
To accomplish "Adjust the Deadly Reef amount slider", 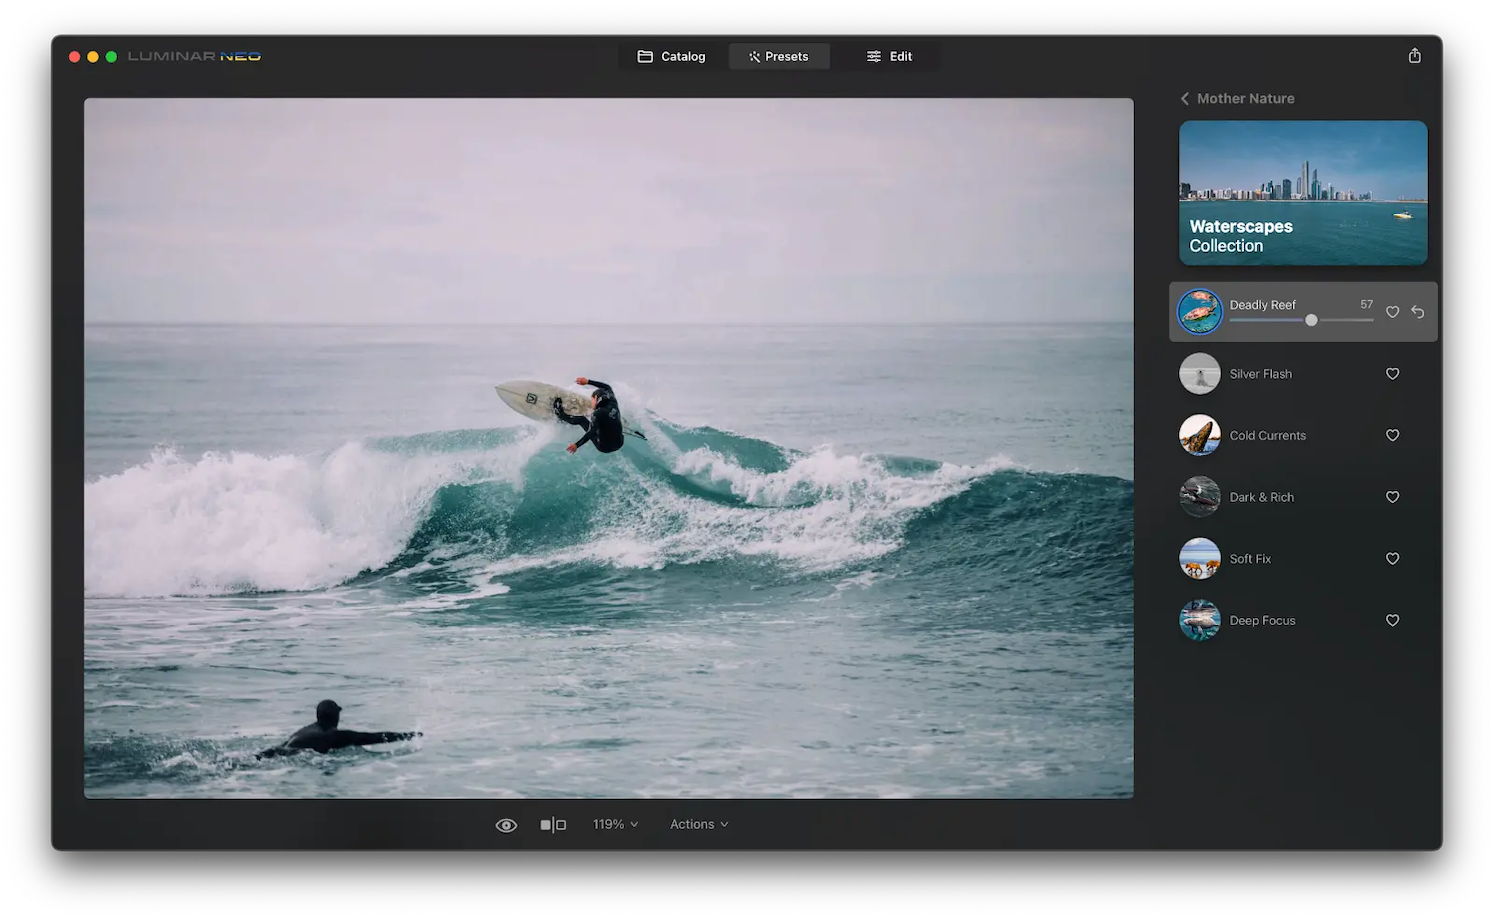I will (1311, 320).
